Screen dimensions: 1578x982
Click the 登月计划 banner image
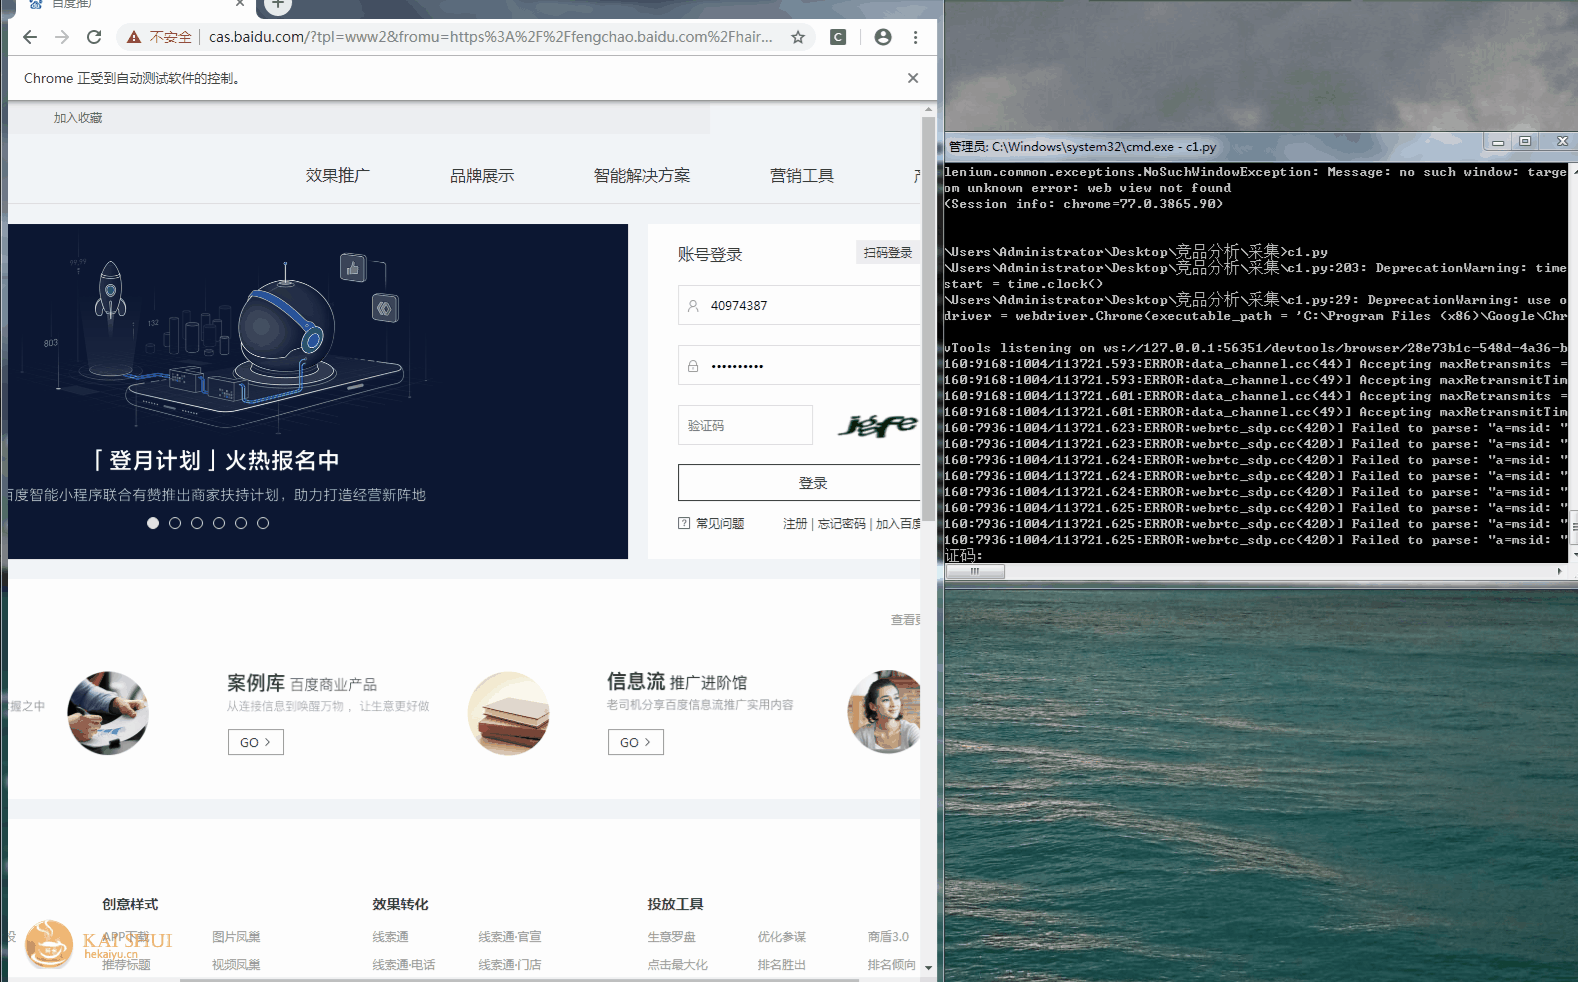tap(318, 391)
